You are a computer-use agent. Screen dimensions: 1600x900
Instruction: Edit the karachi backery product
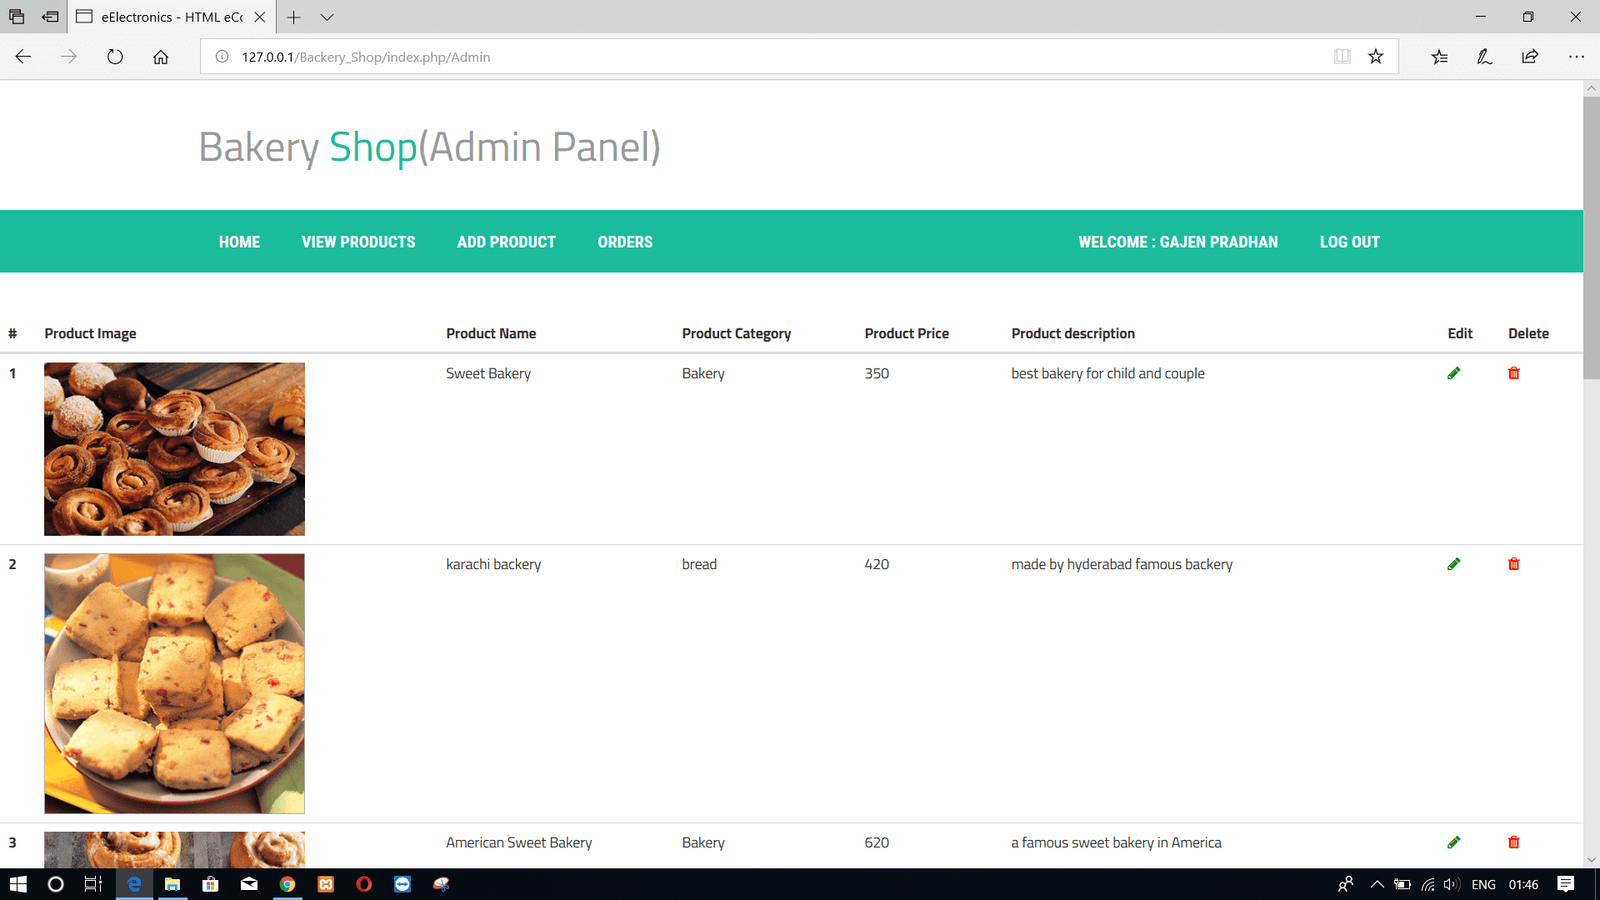click(x=1453, y=564)
